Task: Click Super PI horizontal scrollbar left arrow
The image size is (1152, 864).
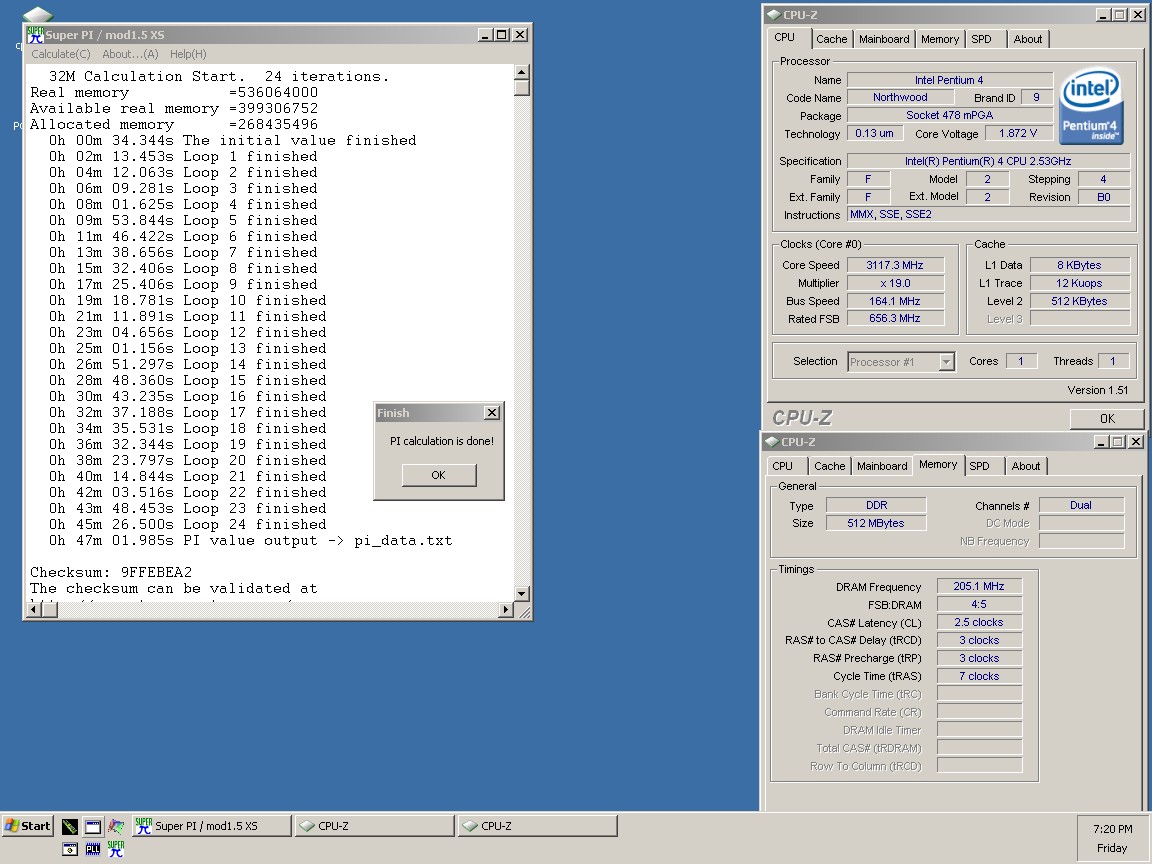Action: [x=33, y=610]
